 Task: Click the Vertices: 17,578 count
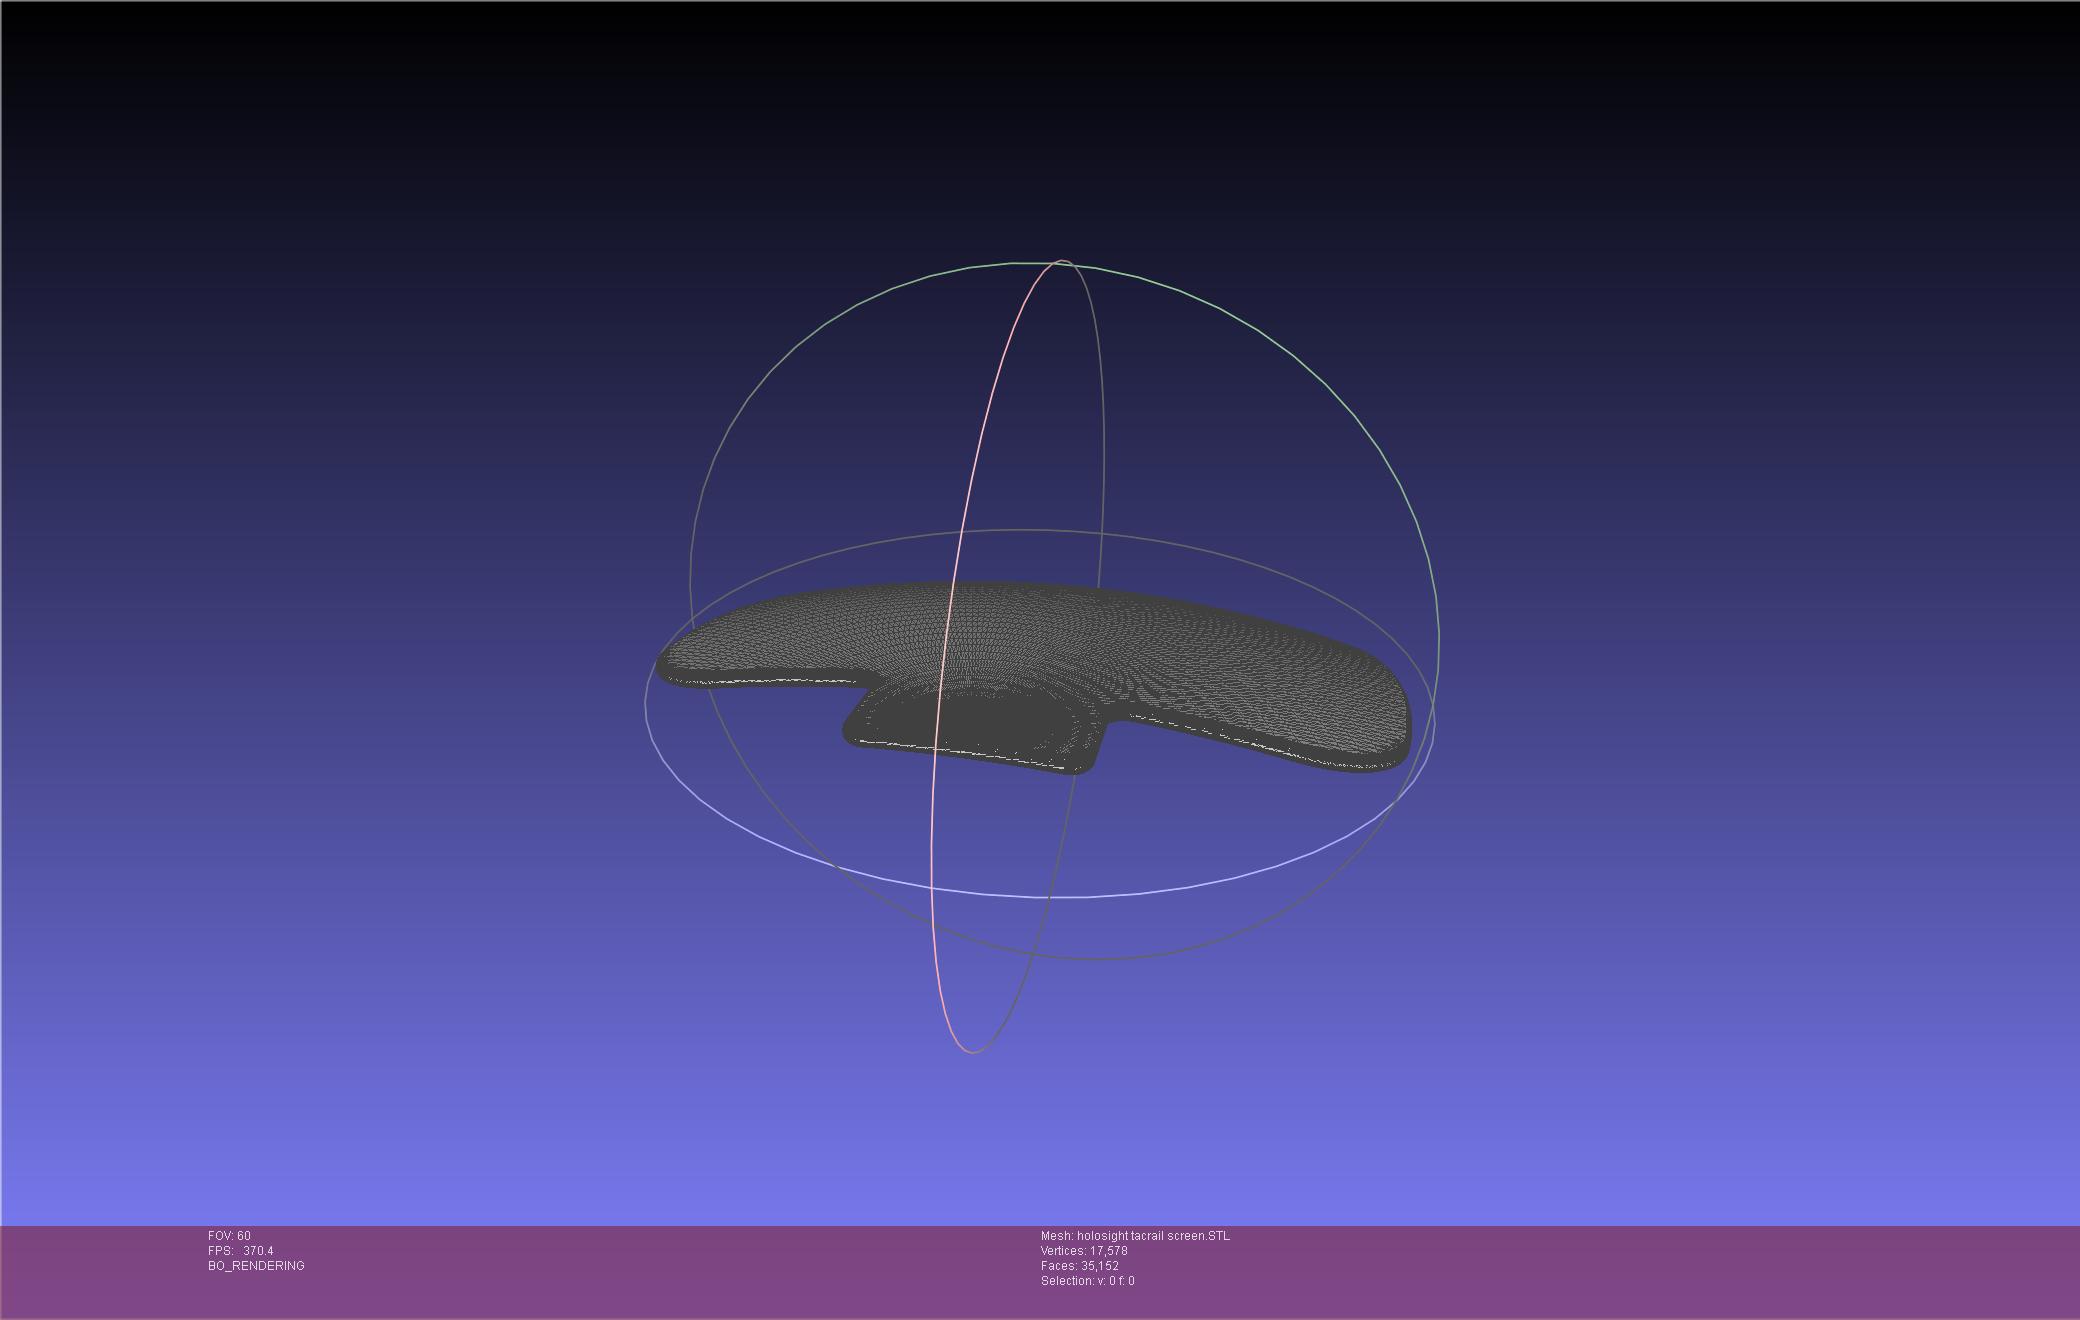(1083, 1251)
